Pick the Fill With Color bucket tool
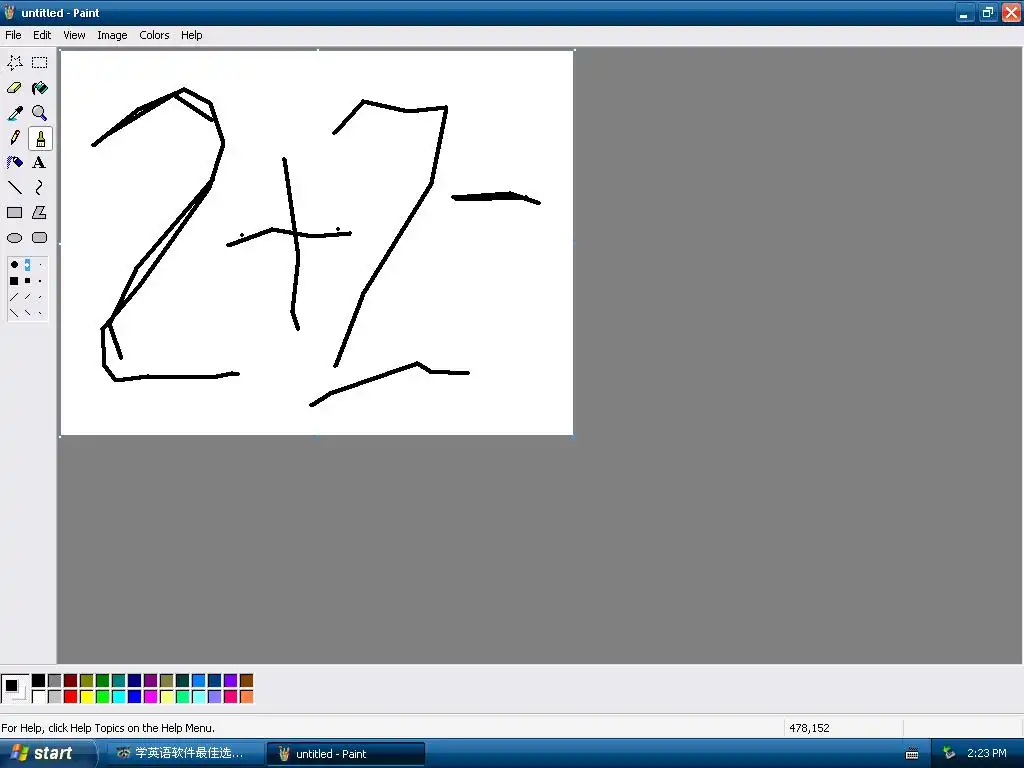 40,88
